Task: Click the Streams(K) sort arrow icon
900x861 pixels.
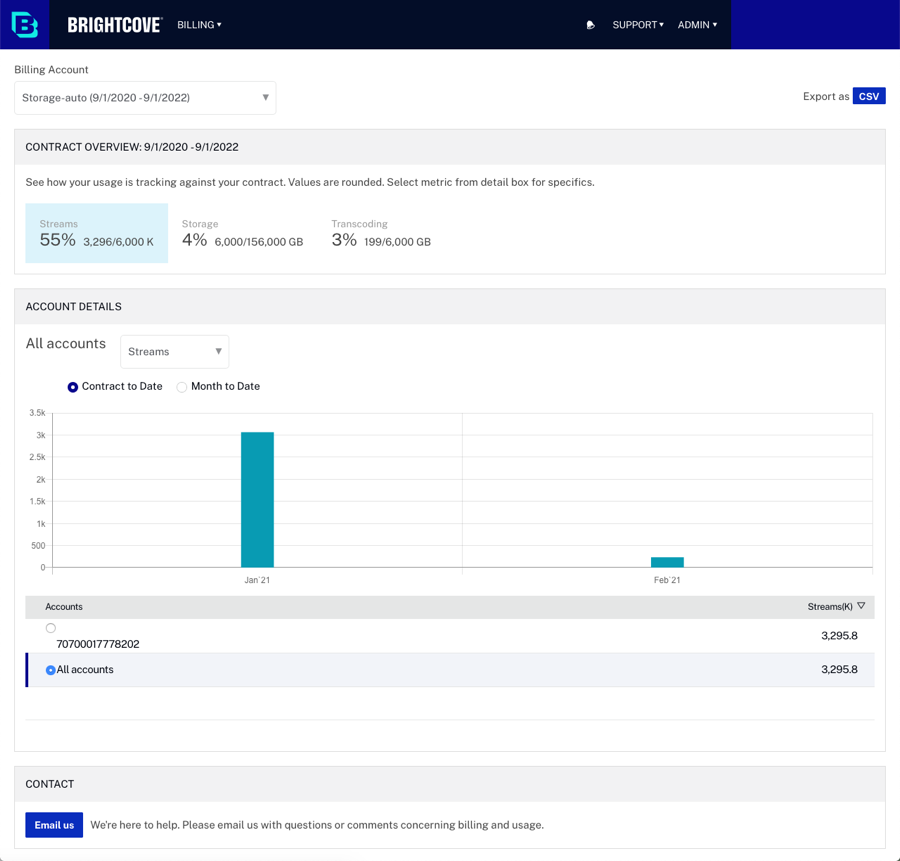Action: pos(861,606)
